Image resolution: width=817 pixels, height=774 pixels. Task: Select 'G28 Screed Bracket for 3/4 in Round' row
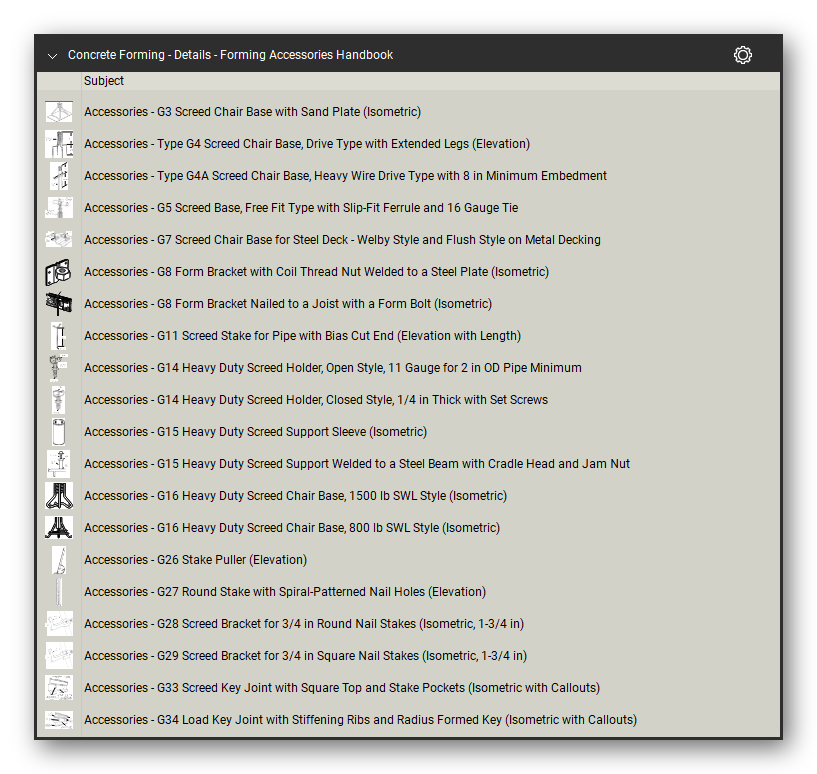408,624
